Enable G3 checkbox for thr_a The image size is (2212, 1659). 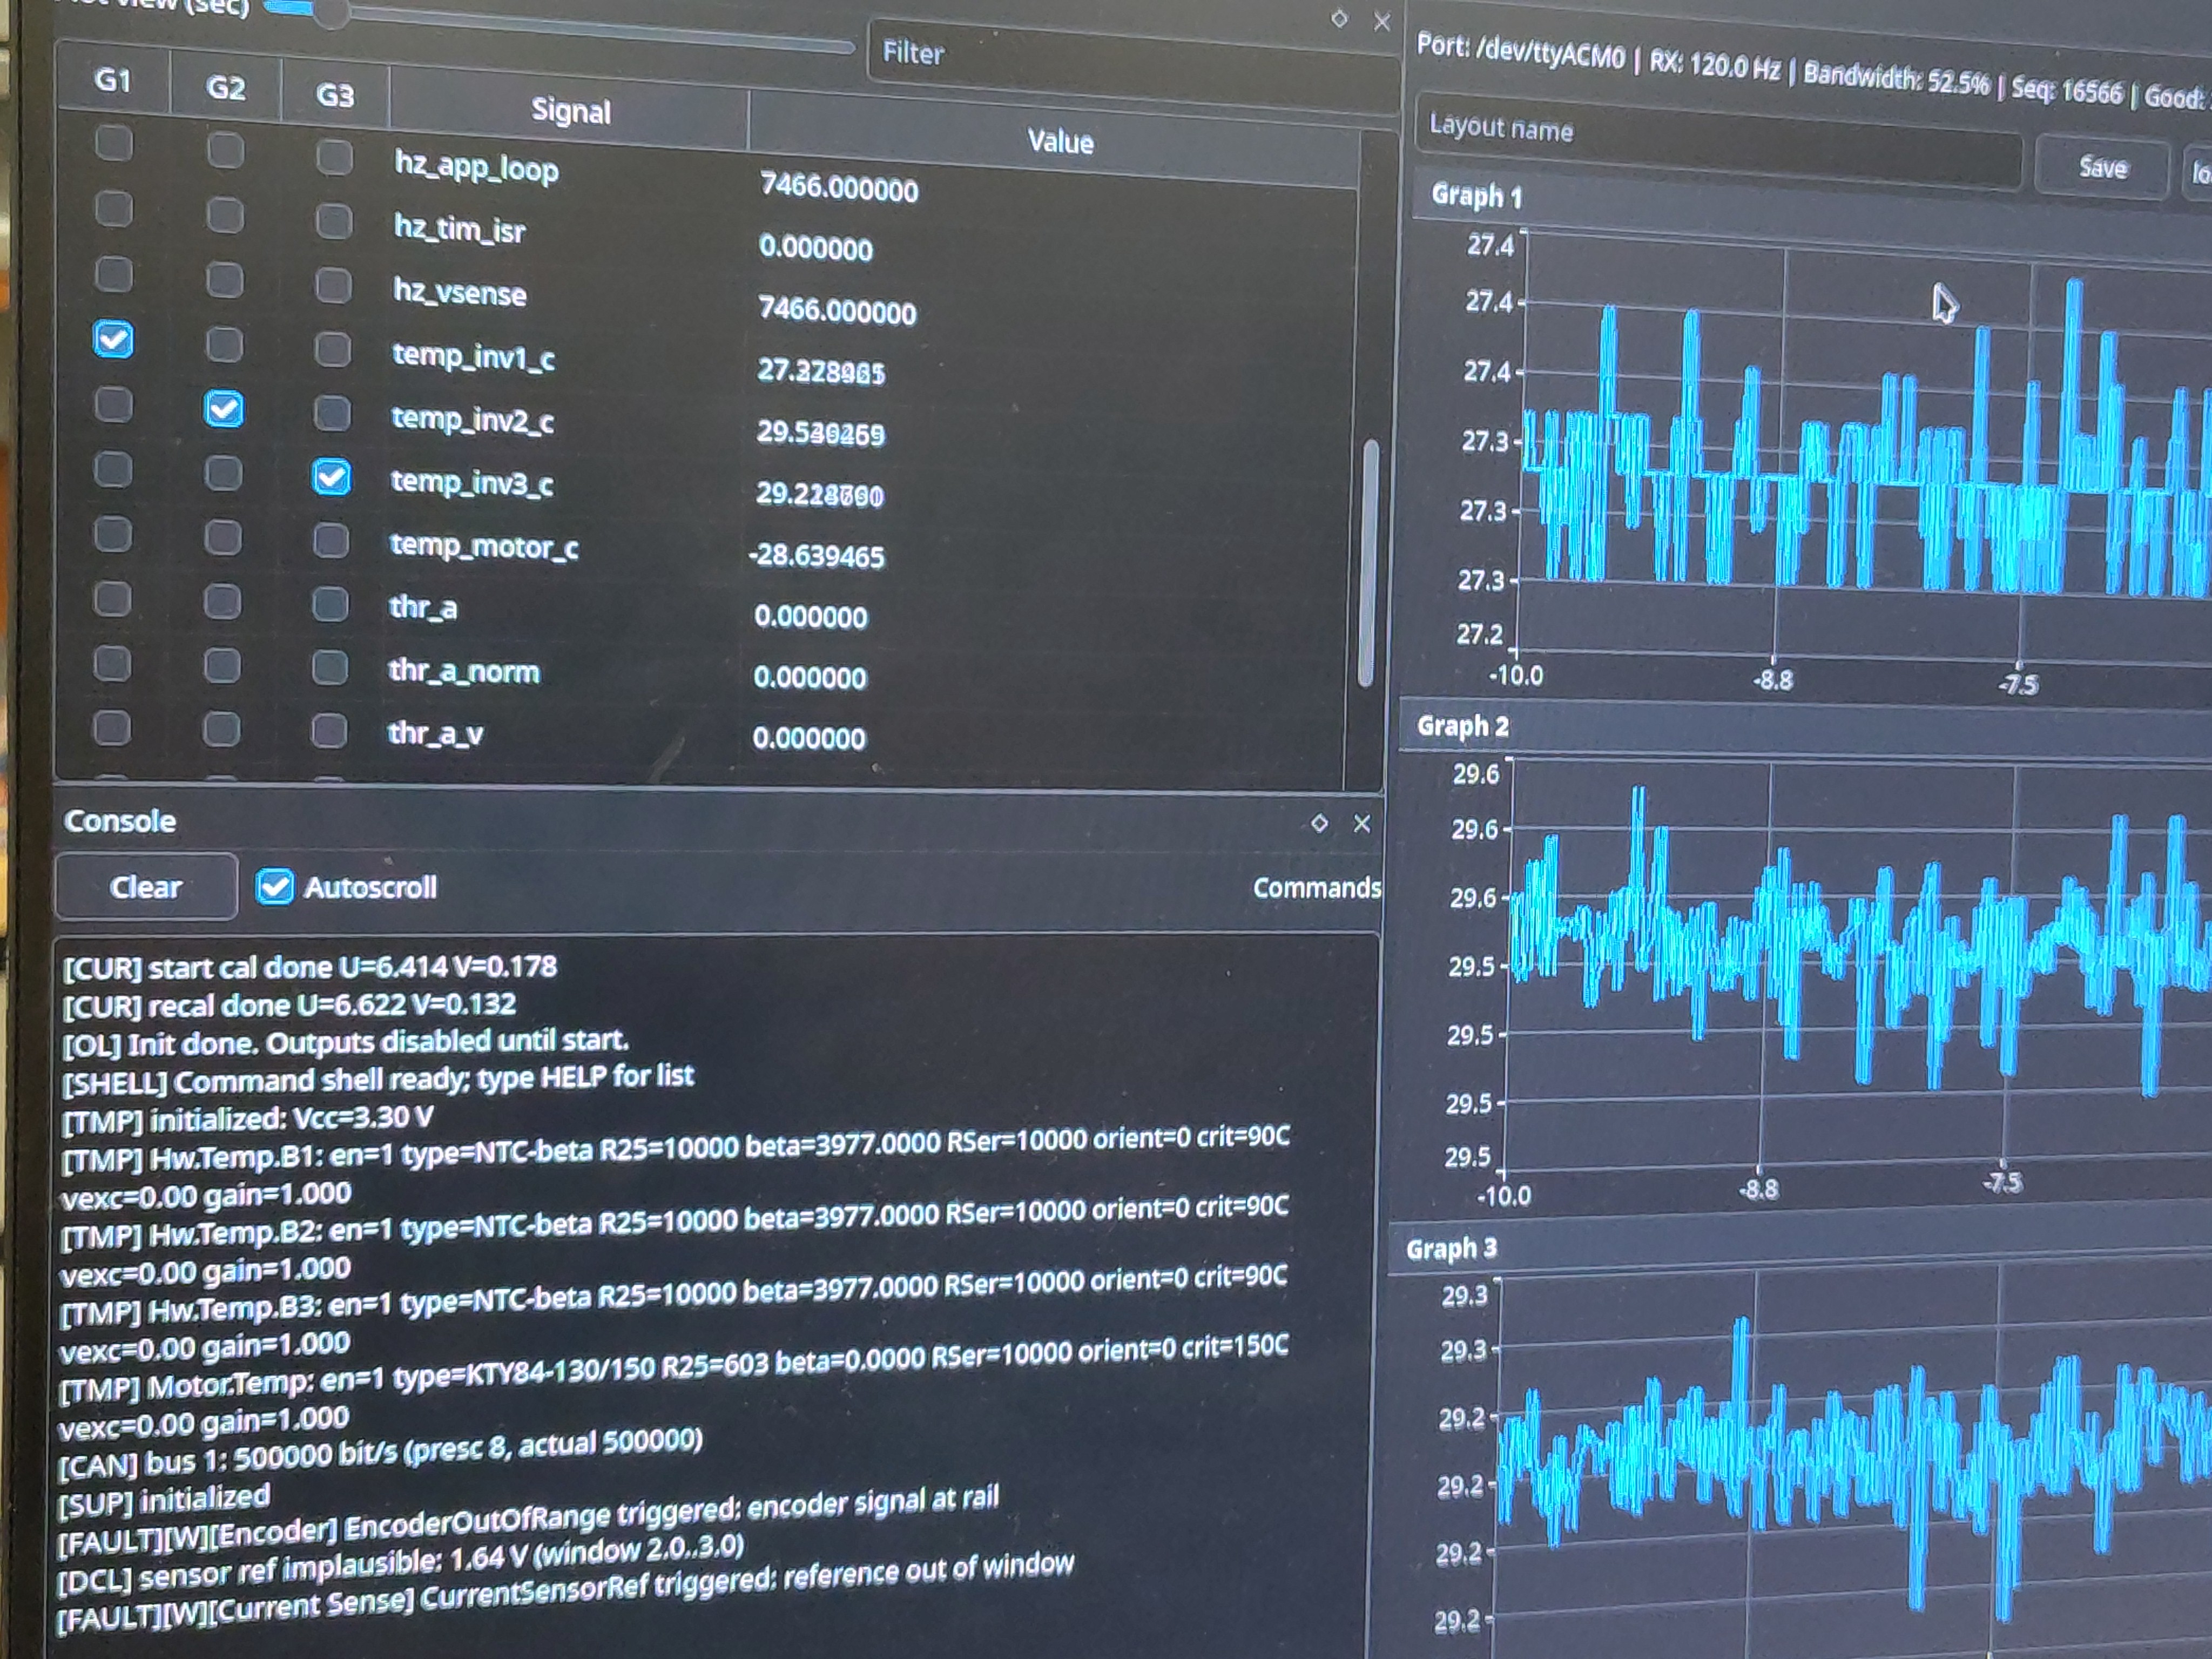coord(330,604)
